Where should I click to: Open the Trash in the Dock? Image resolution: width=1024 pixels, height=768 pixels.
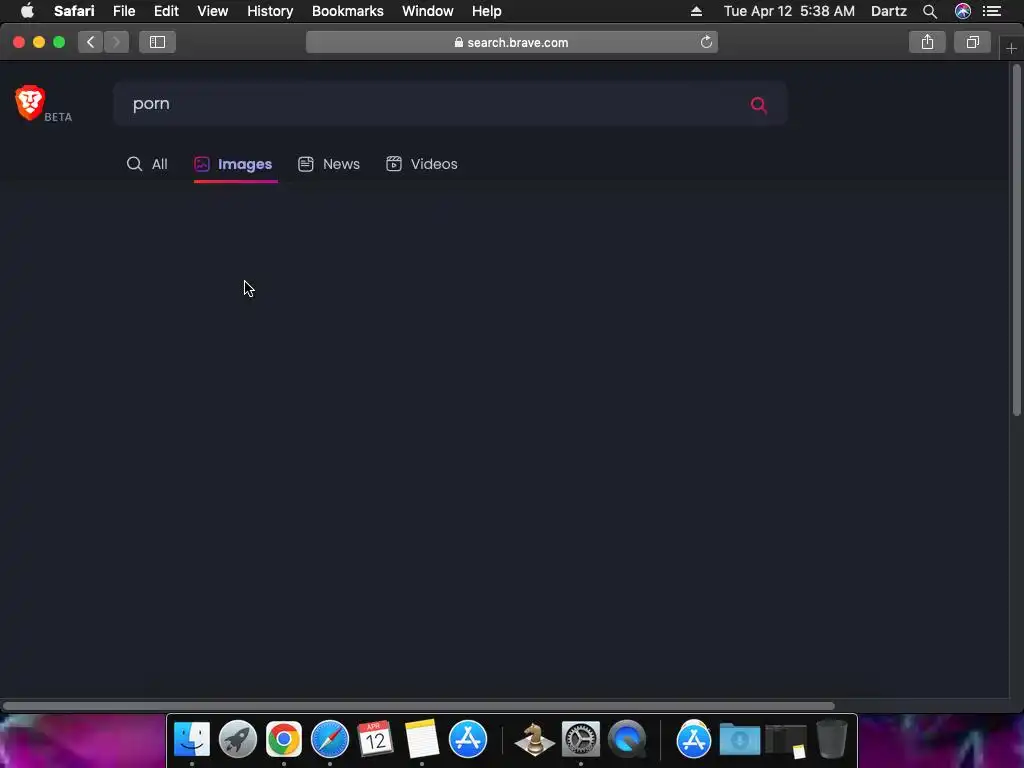pyautogui.click(x=831, y=739)
